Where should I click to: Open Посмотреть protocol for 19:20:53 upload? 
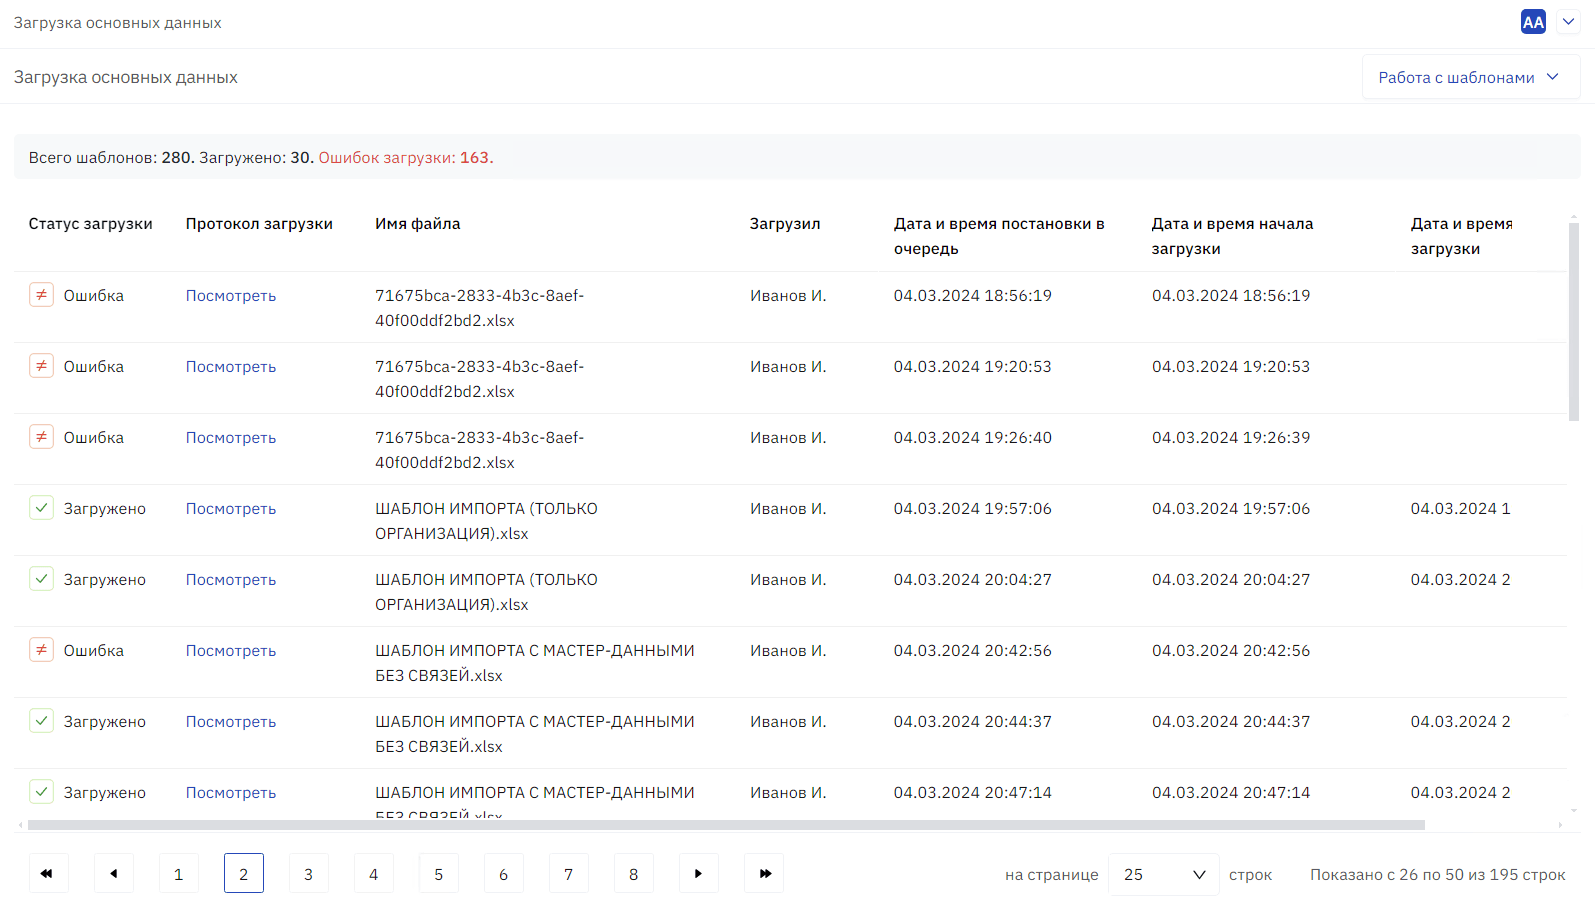pyautogui.click(x=231, y=367)
